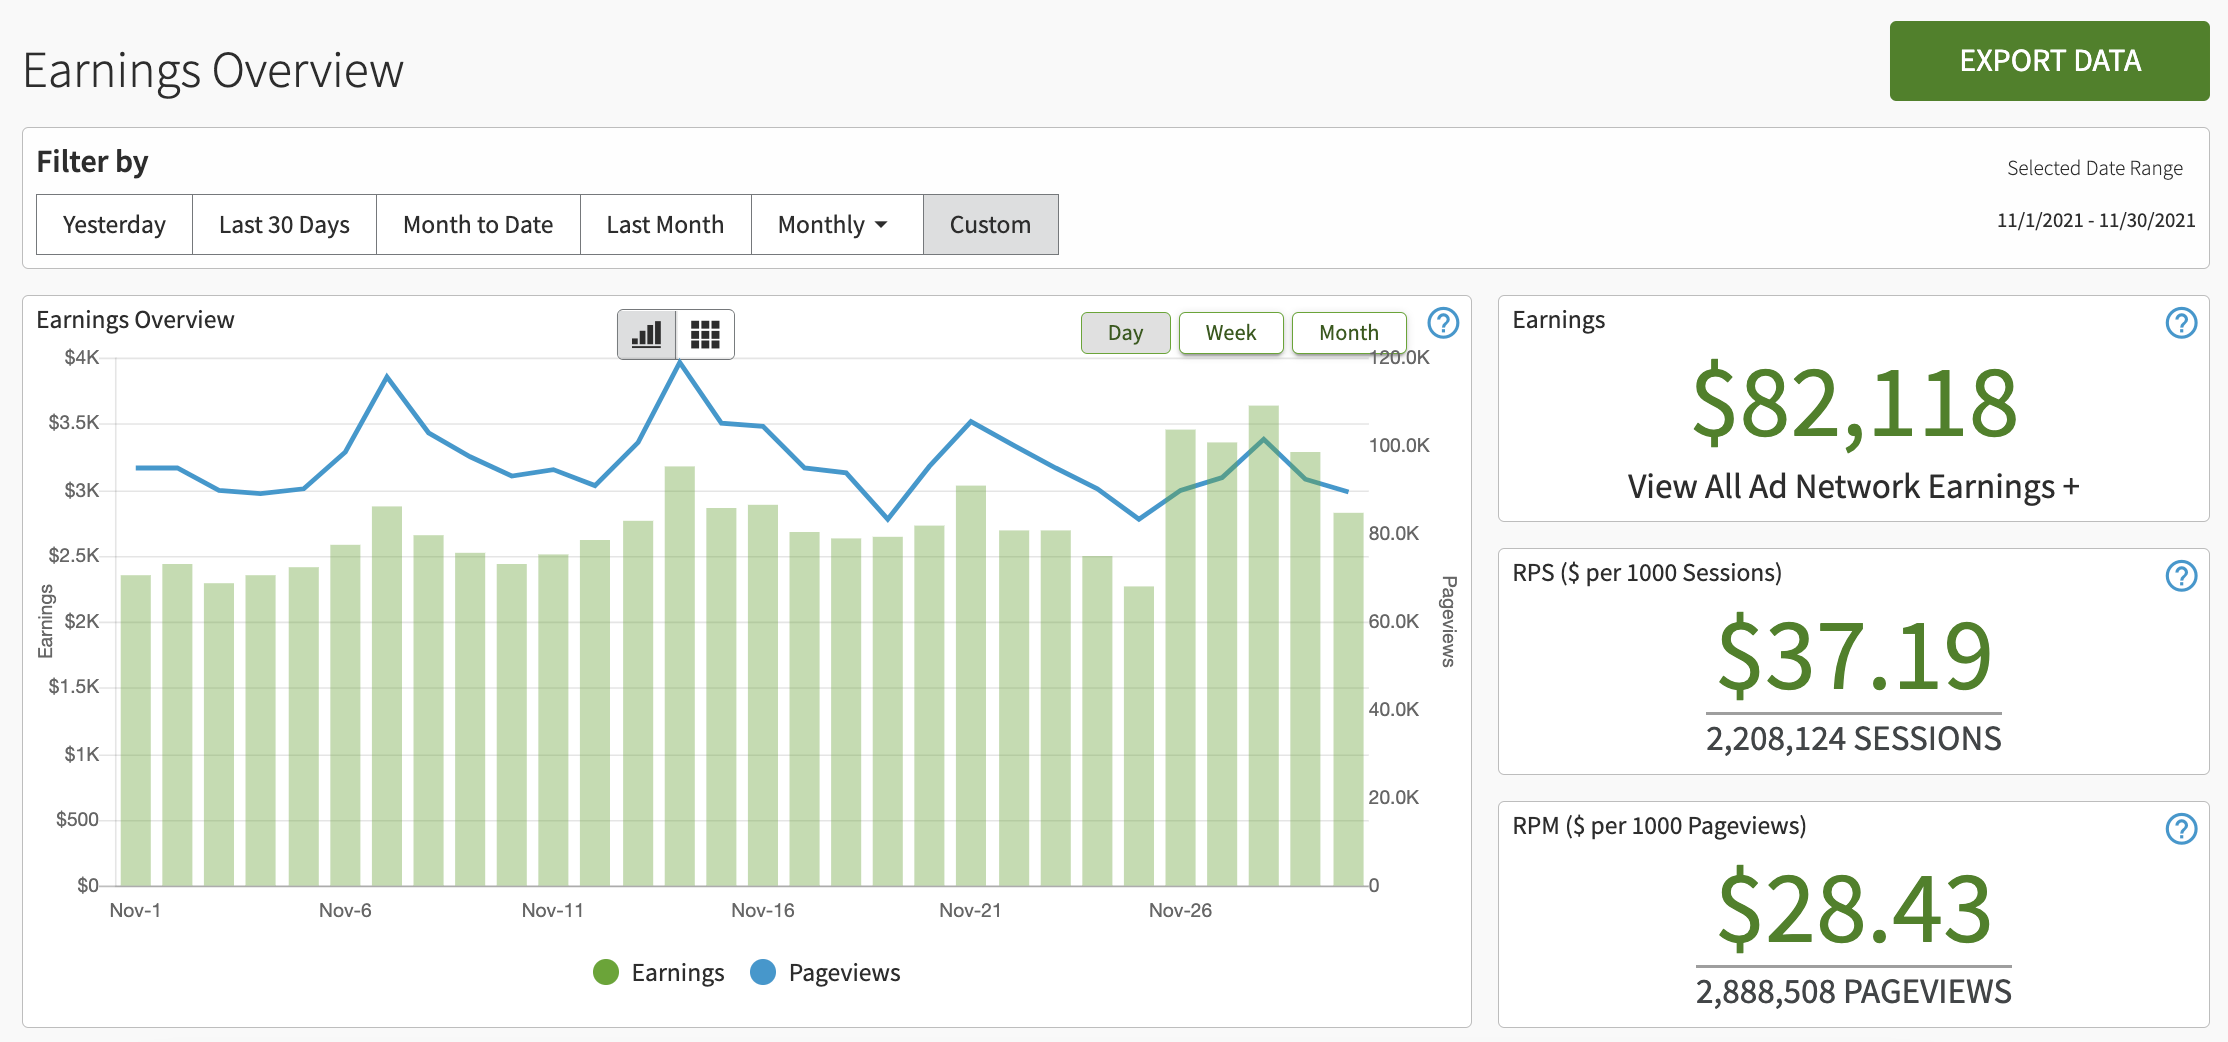Filter by Last 30 Days
This screenshot has width=2228, height=1042.
point(284,225)
